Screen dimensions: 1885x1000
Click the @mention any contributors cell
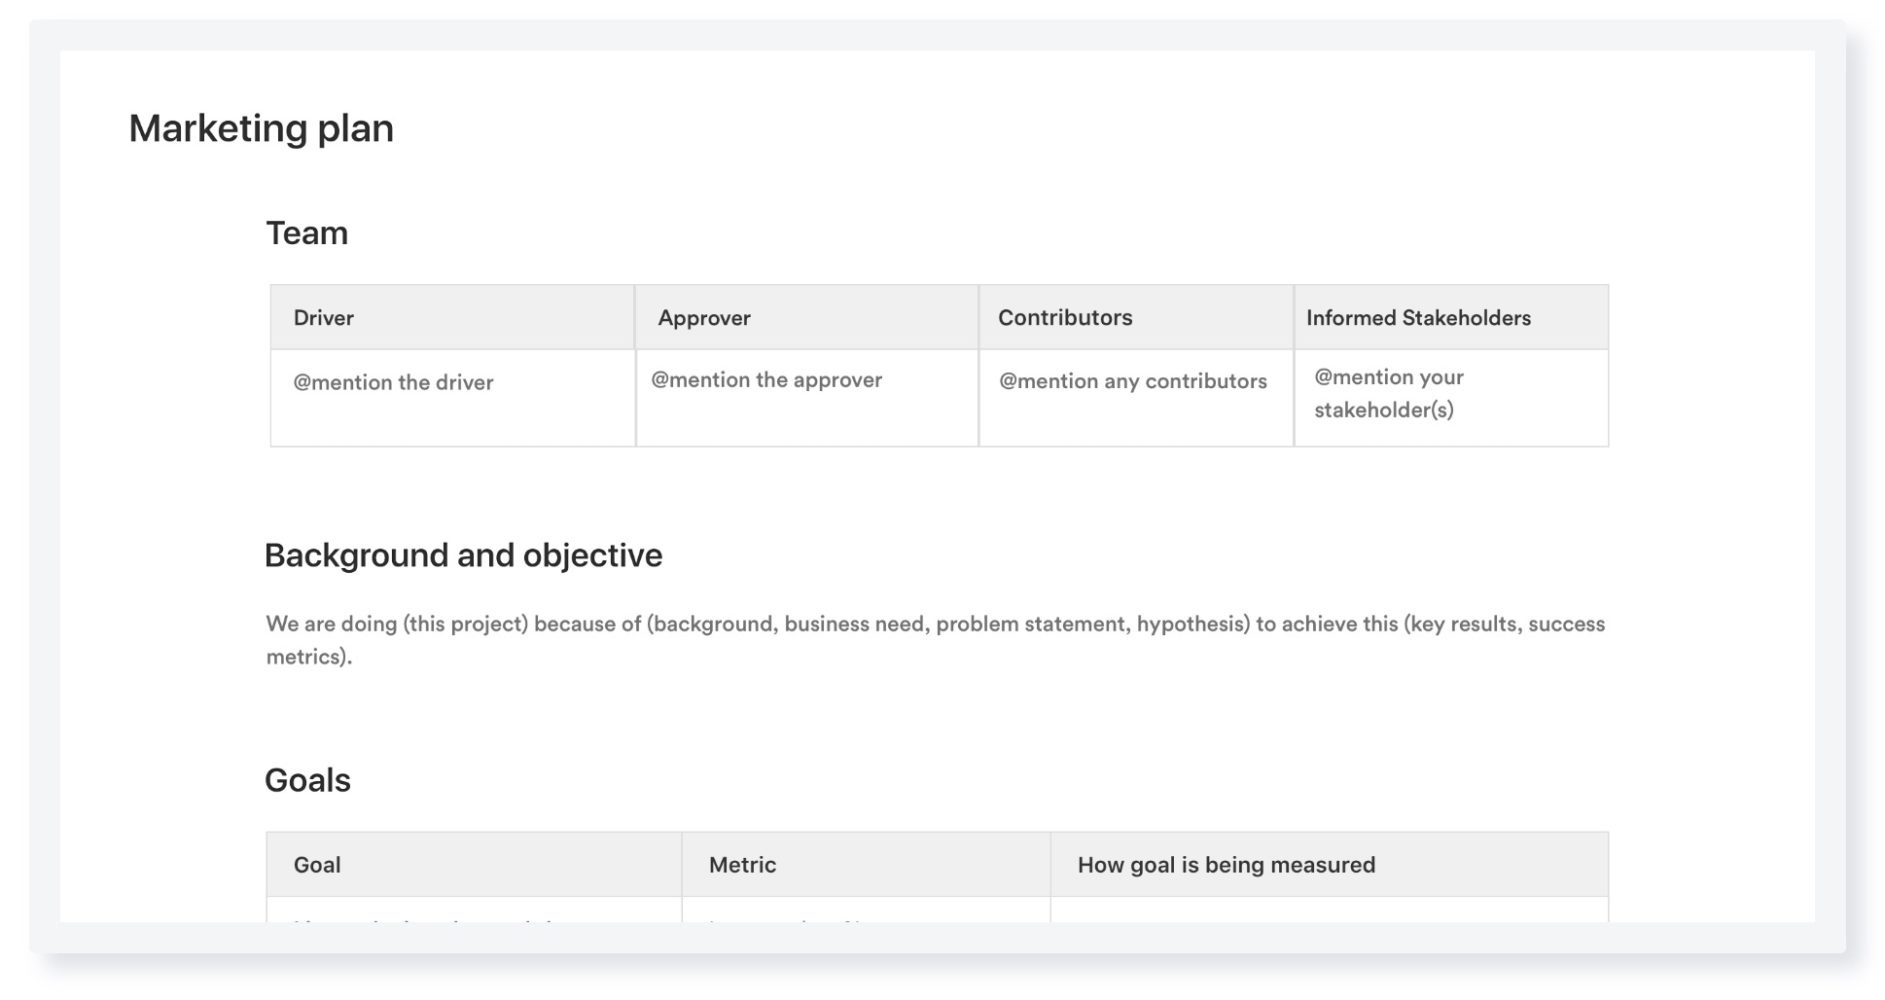click(1132, 381)
